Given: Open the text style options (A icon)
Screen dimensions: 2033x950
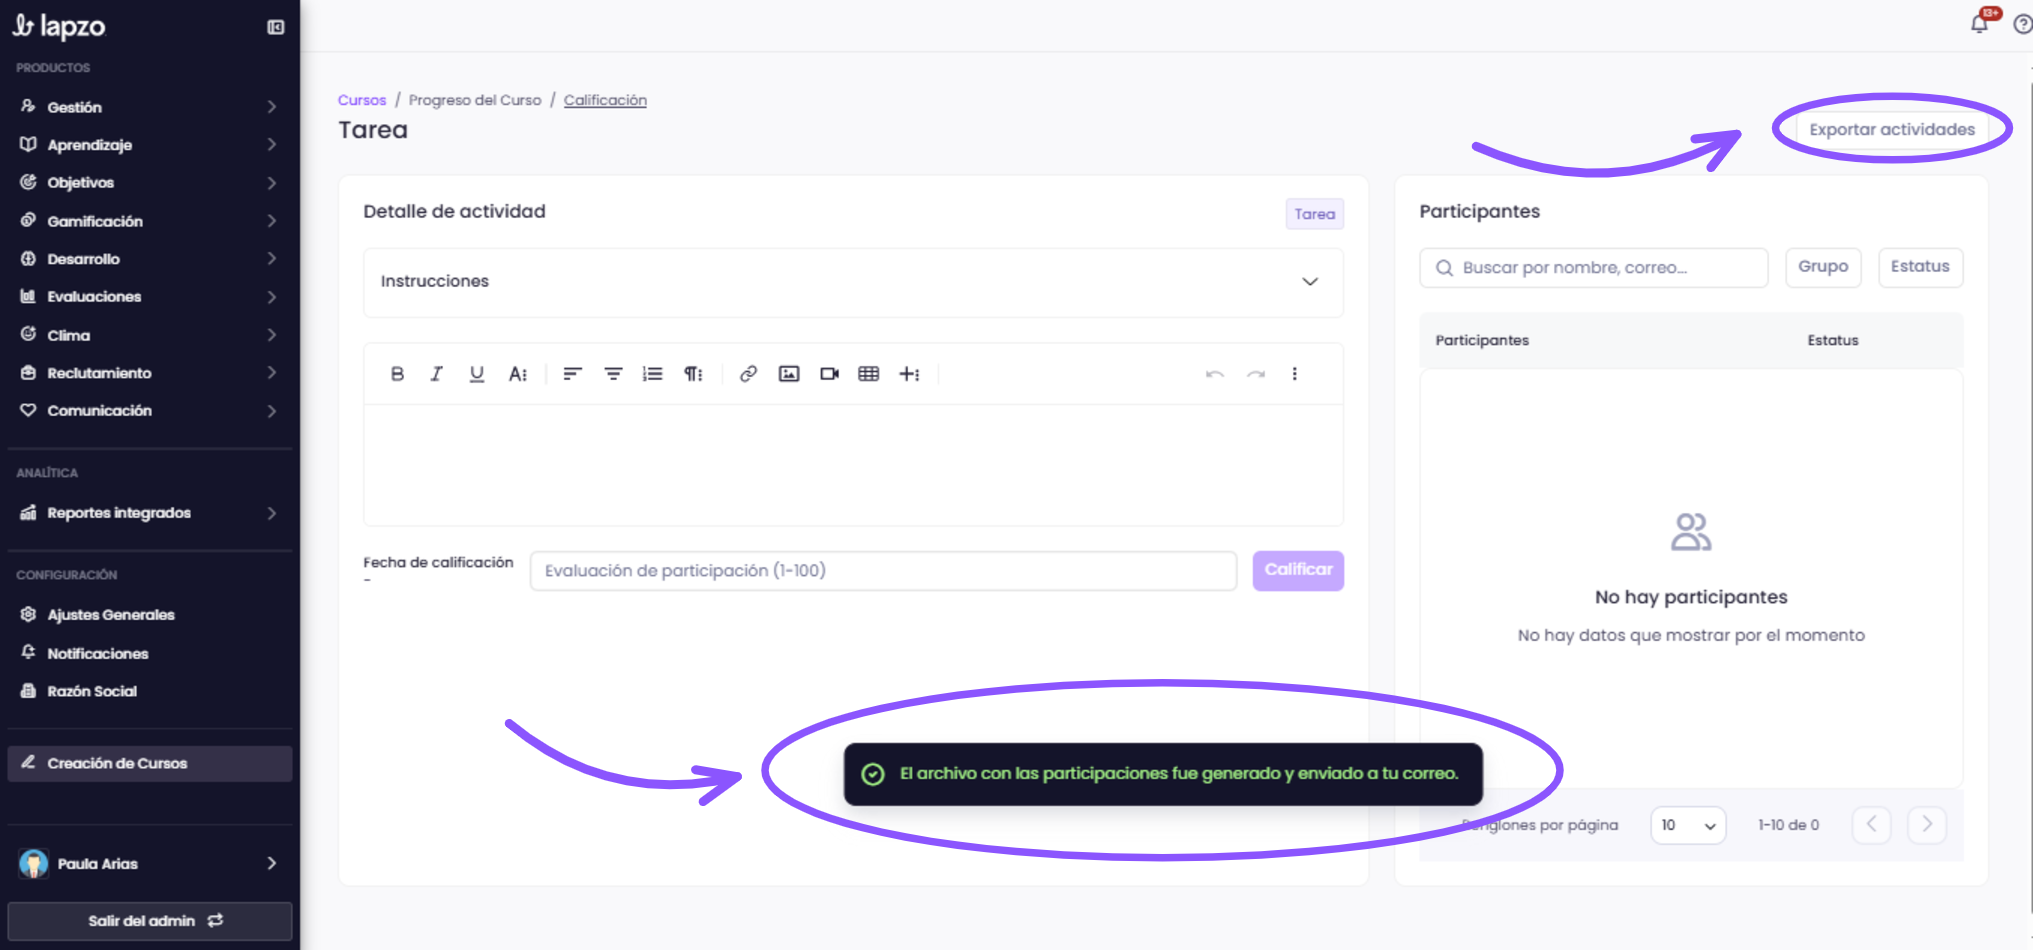Looking at the screenshot, I should (x=518, y=374).
